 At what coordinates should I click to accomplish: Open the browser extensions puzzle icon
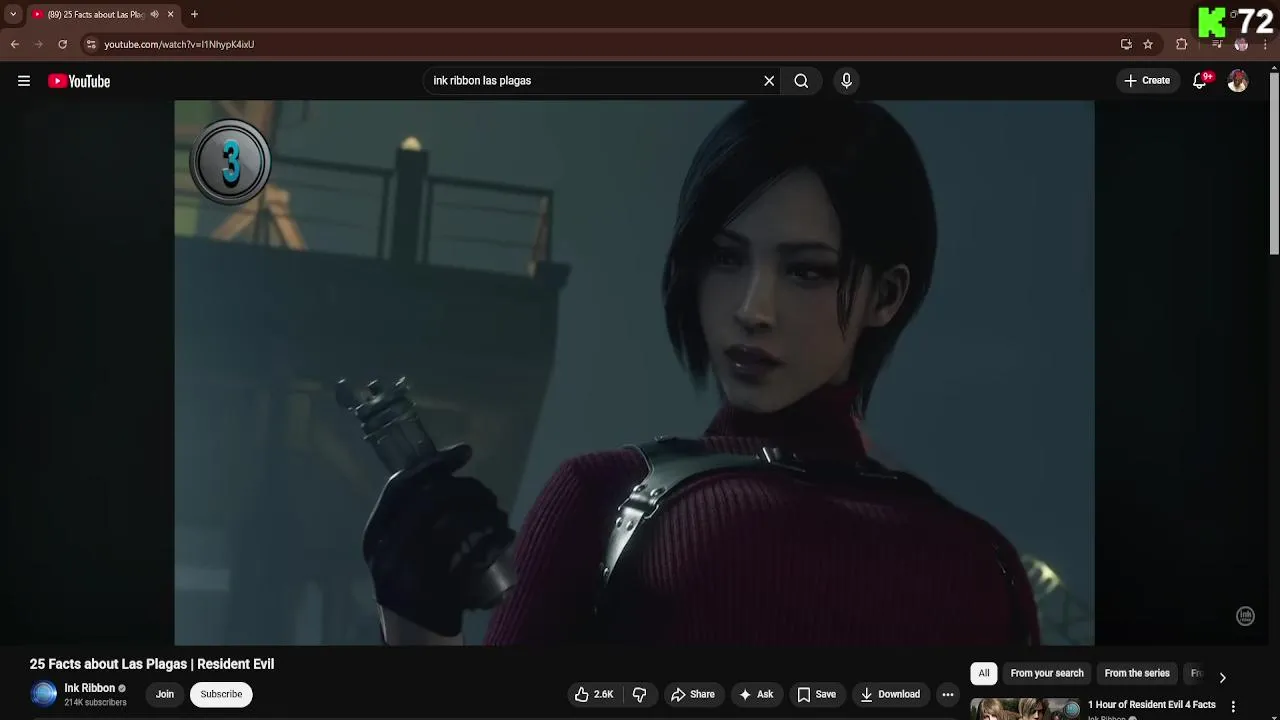(x=1182, y=44)
